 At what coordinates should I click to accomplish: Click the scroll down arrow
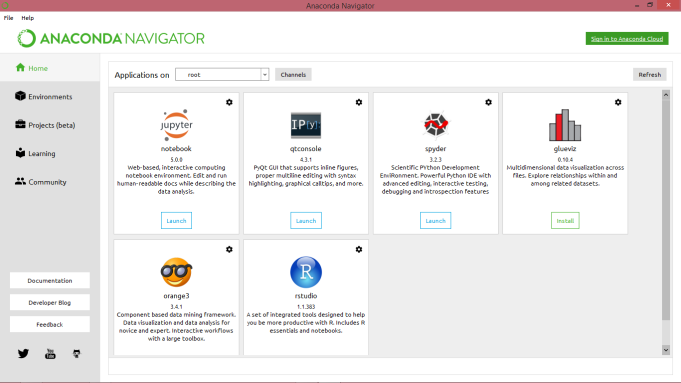point(666,350)
